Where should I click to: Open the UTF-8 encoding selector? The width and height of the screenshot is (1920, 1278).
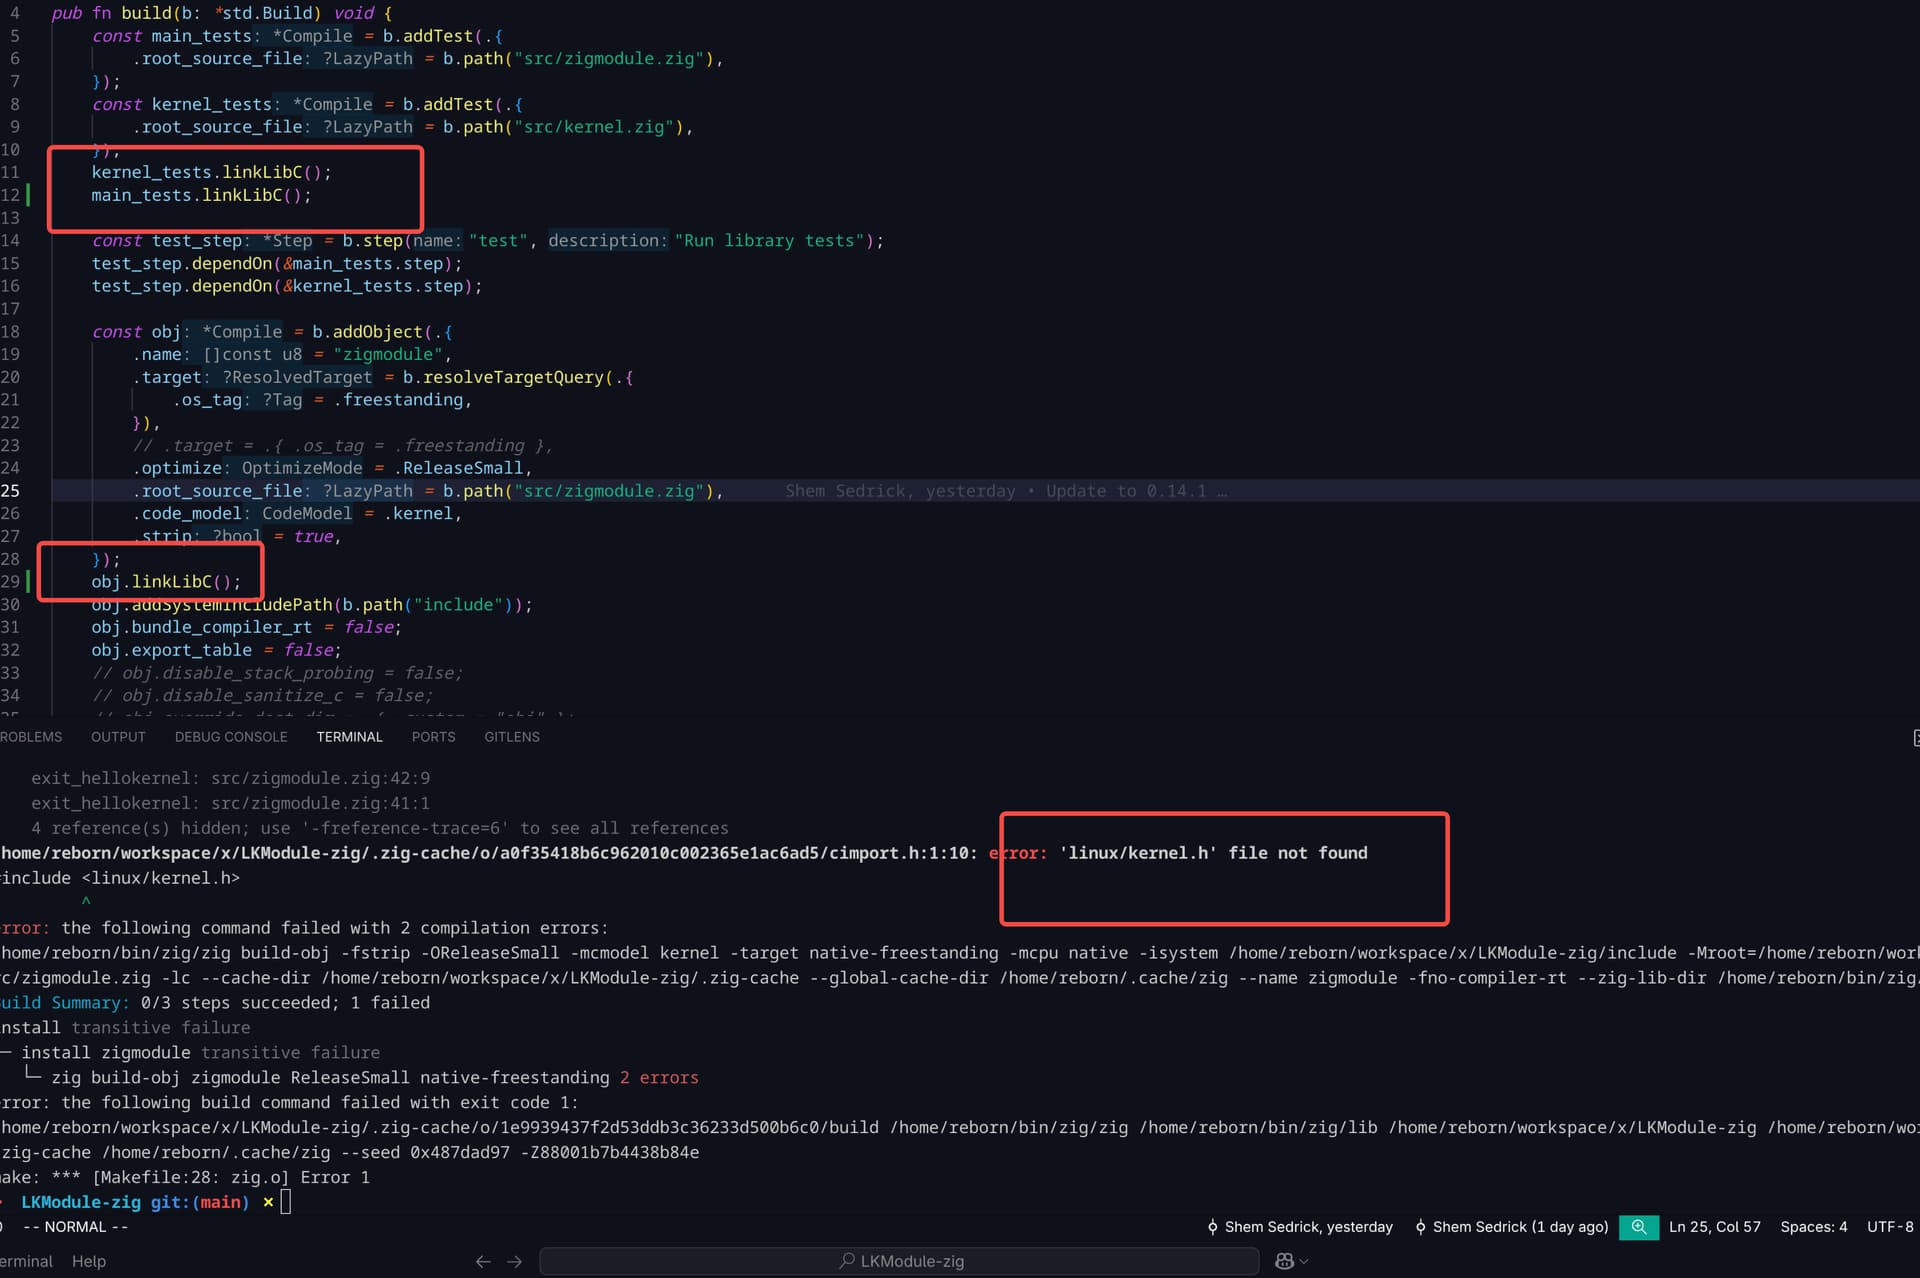coord(1889,1226)
